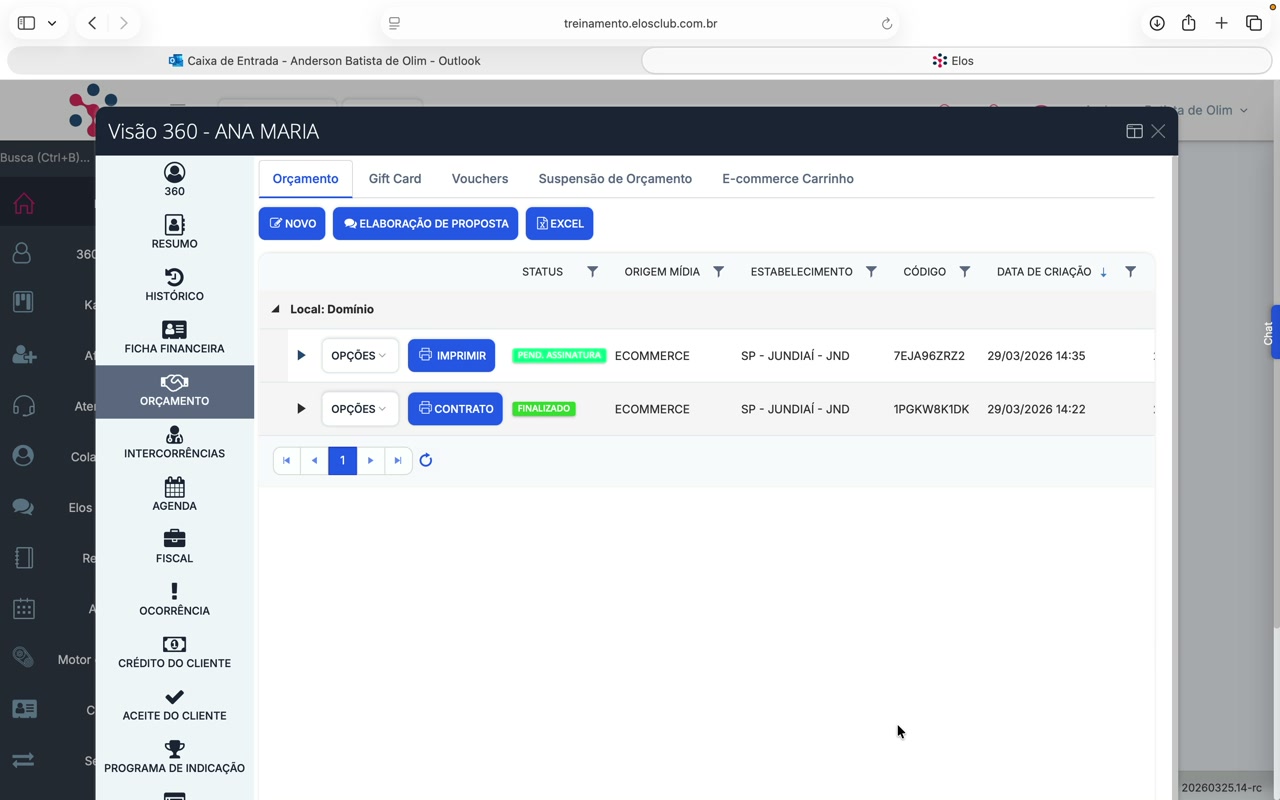The height and width of the screenshot is (800, 1280).
Task: Open a new Safari tab
Action: (1221, 23)
